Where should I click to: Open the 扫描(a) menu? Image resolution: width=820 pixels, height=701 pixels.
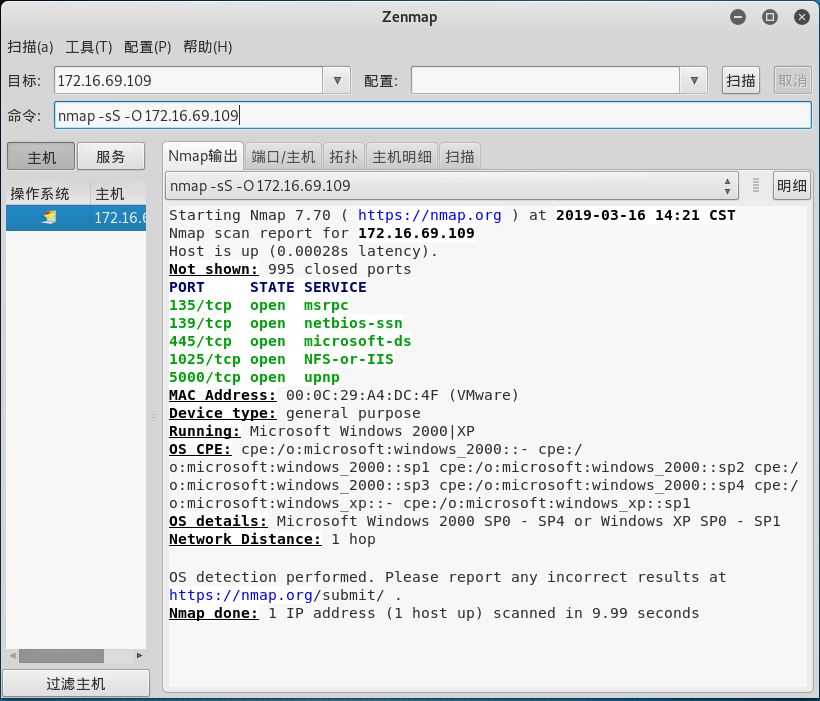(x=30, y=47)
